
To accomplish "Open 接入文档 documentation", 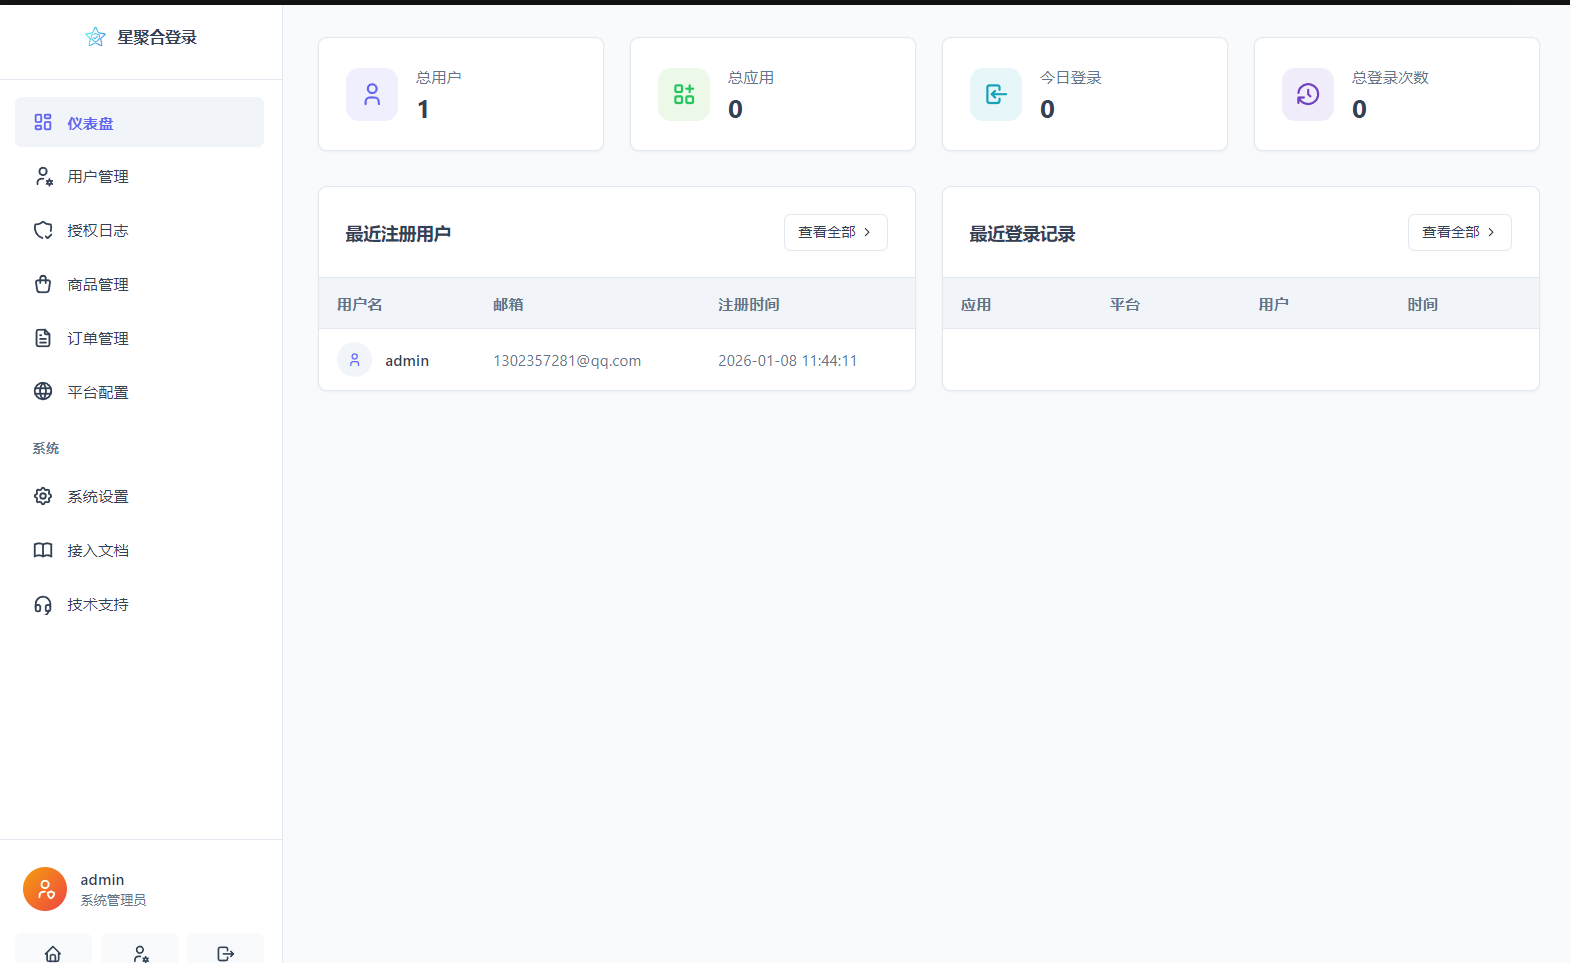I will pos(98,551).
